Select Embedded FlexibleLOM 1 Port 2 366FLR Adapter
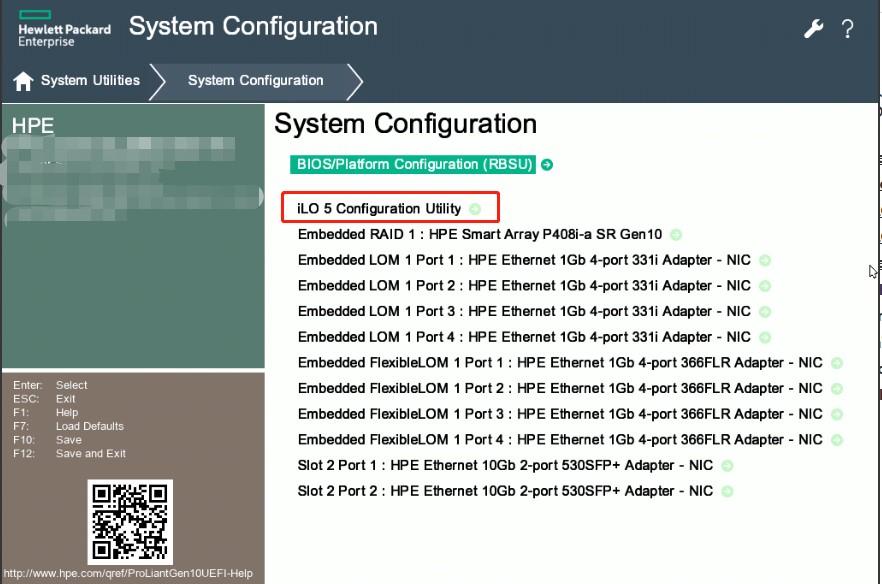Screen dimensions: 882x584 560,388
